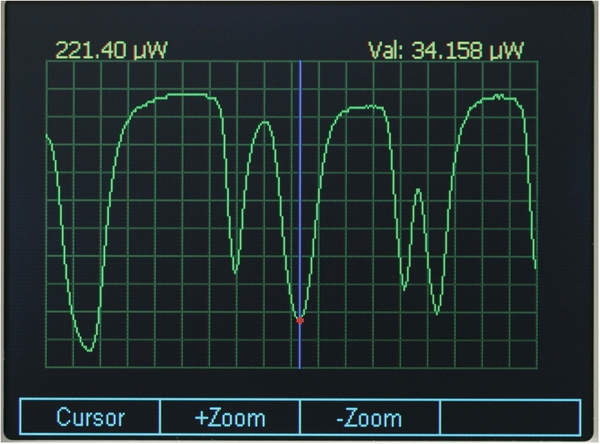Click the bottom-left corner of the graph grid
Viewport: 600px width, 444px height.
coord(47,366)
